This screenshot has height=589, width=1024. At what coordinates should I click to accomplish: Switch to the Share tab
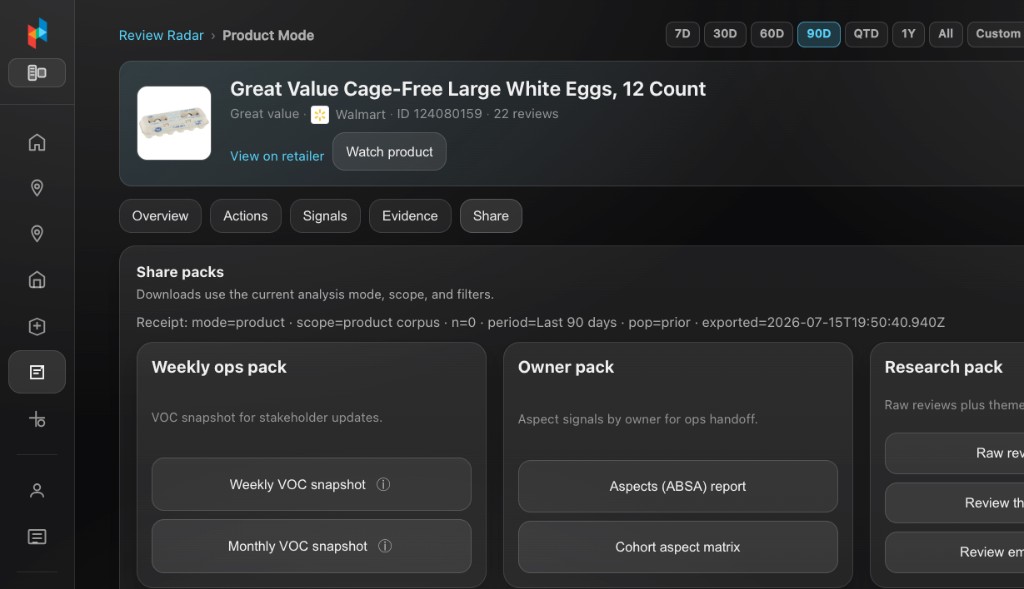490,216
